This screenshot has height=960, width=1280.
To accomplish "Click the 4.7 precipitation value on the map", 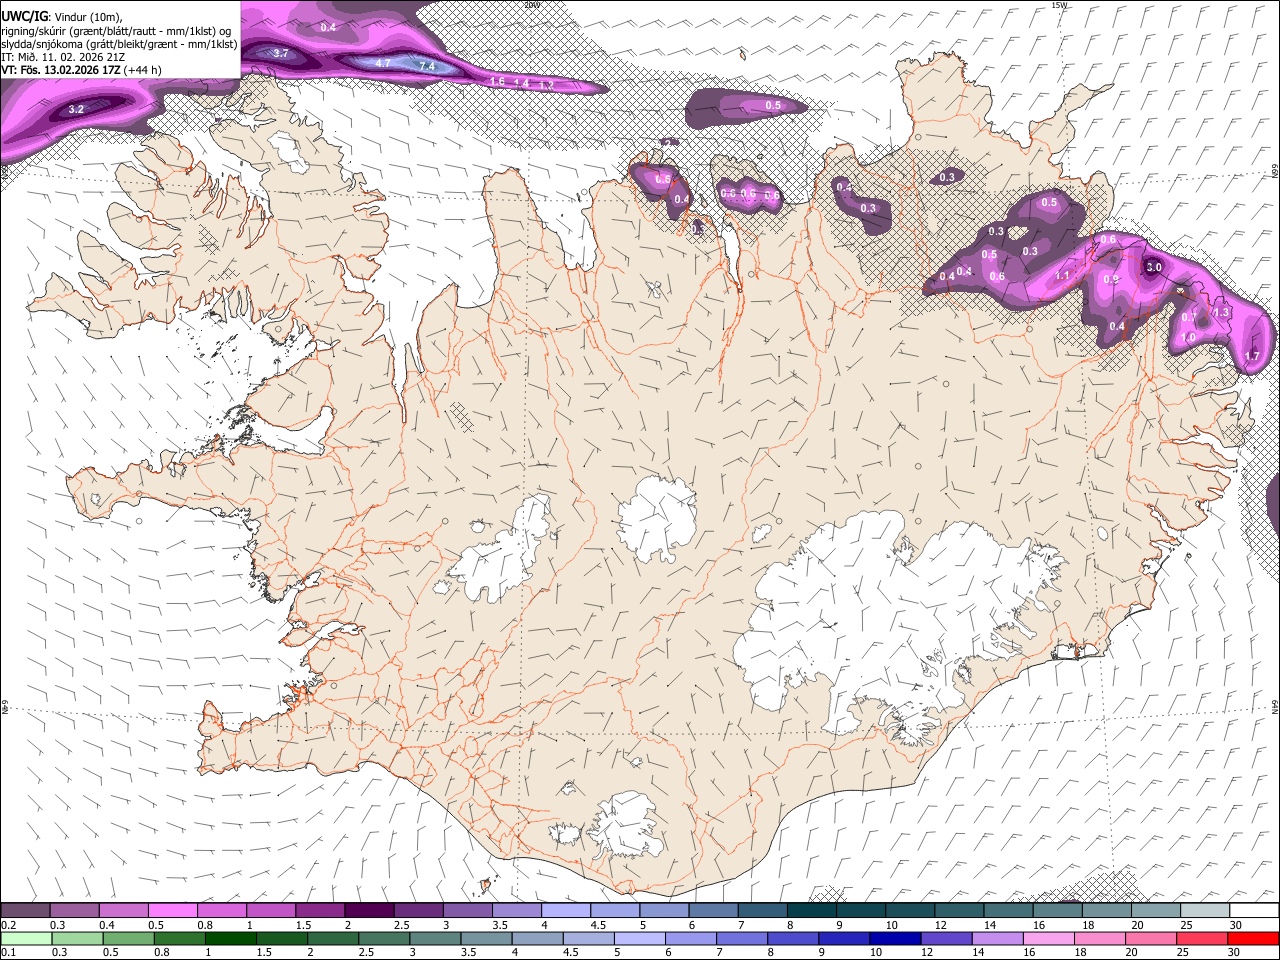I will pyautogui.click(x=383, y=62).
